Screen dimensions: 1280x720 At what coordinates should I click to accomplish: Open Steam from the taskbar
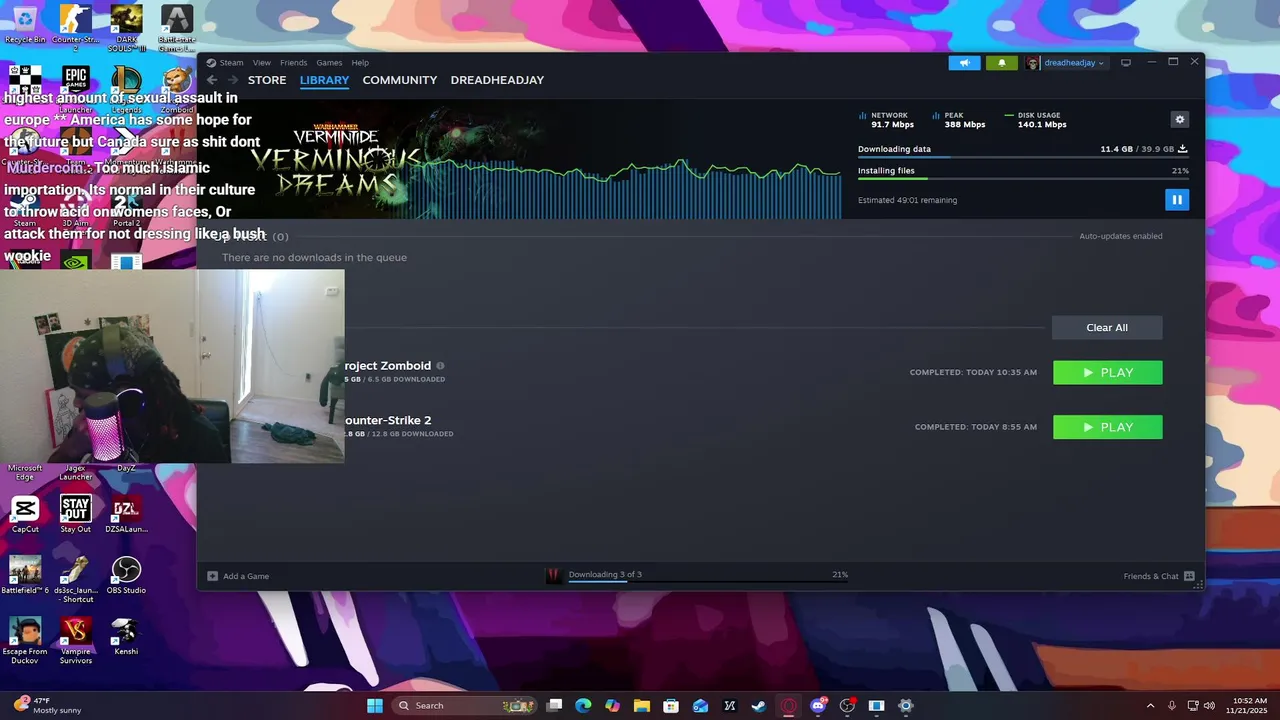(759, 705)
